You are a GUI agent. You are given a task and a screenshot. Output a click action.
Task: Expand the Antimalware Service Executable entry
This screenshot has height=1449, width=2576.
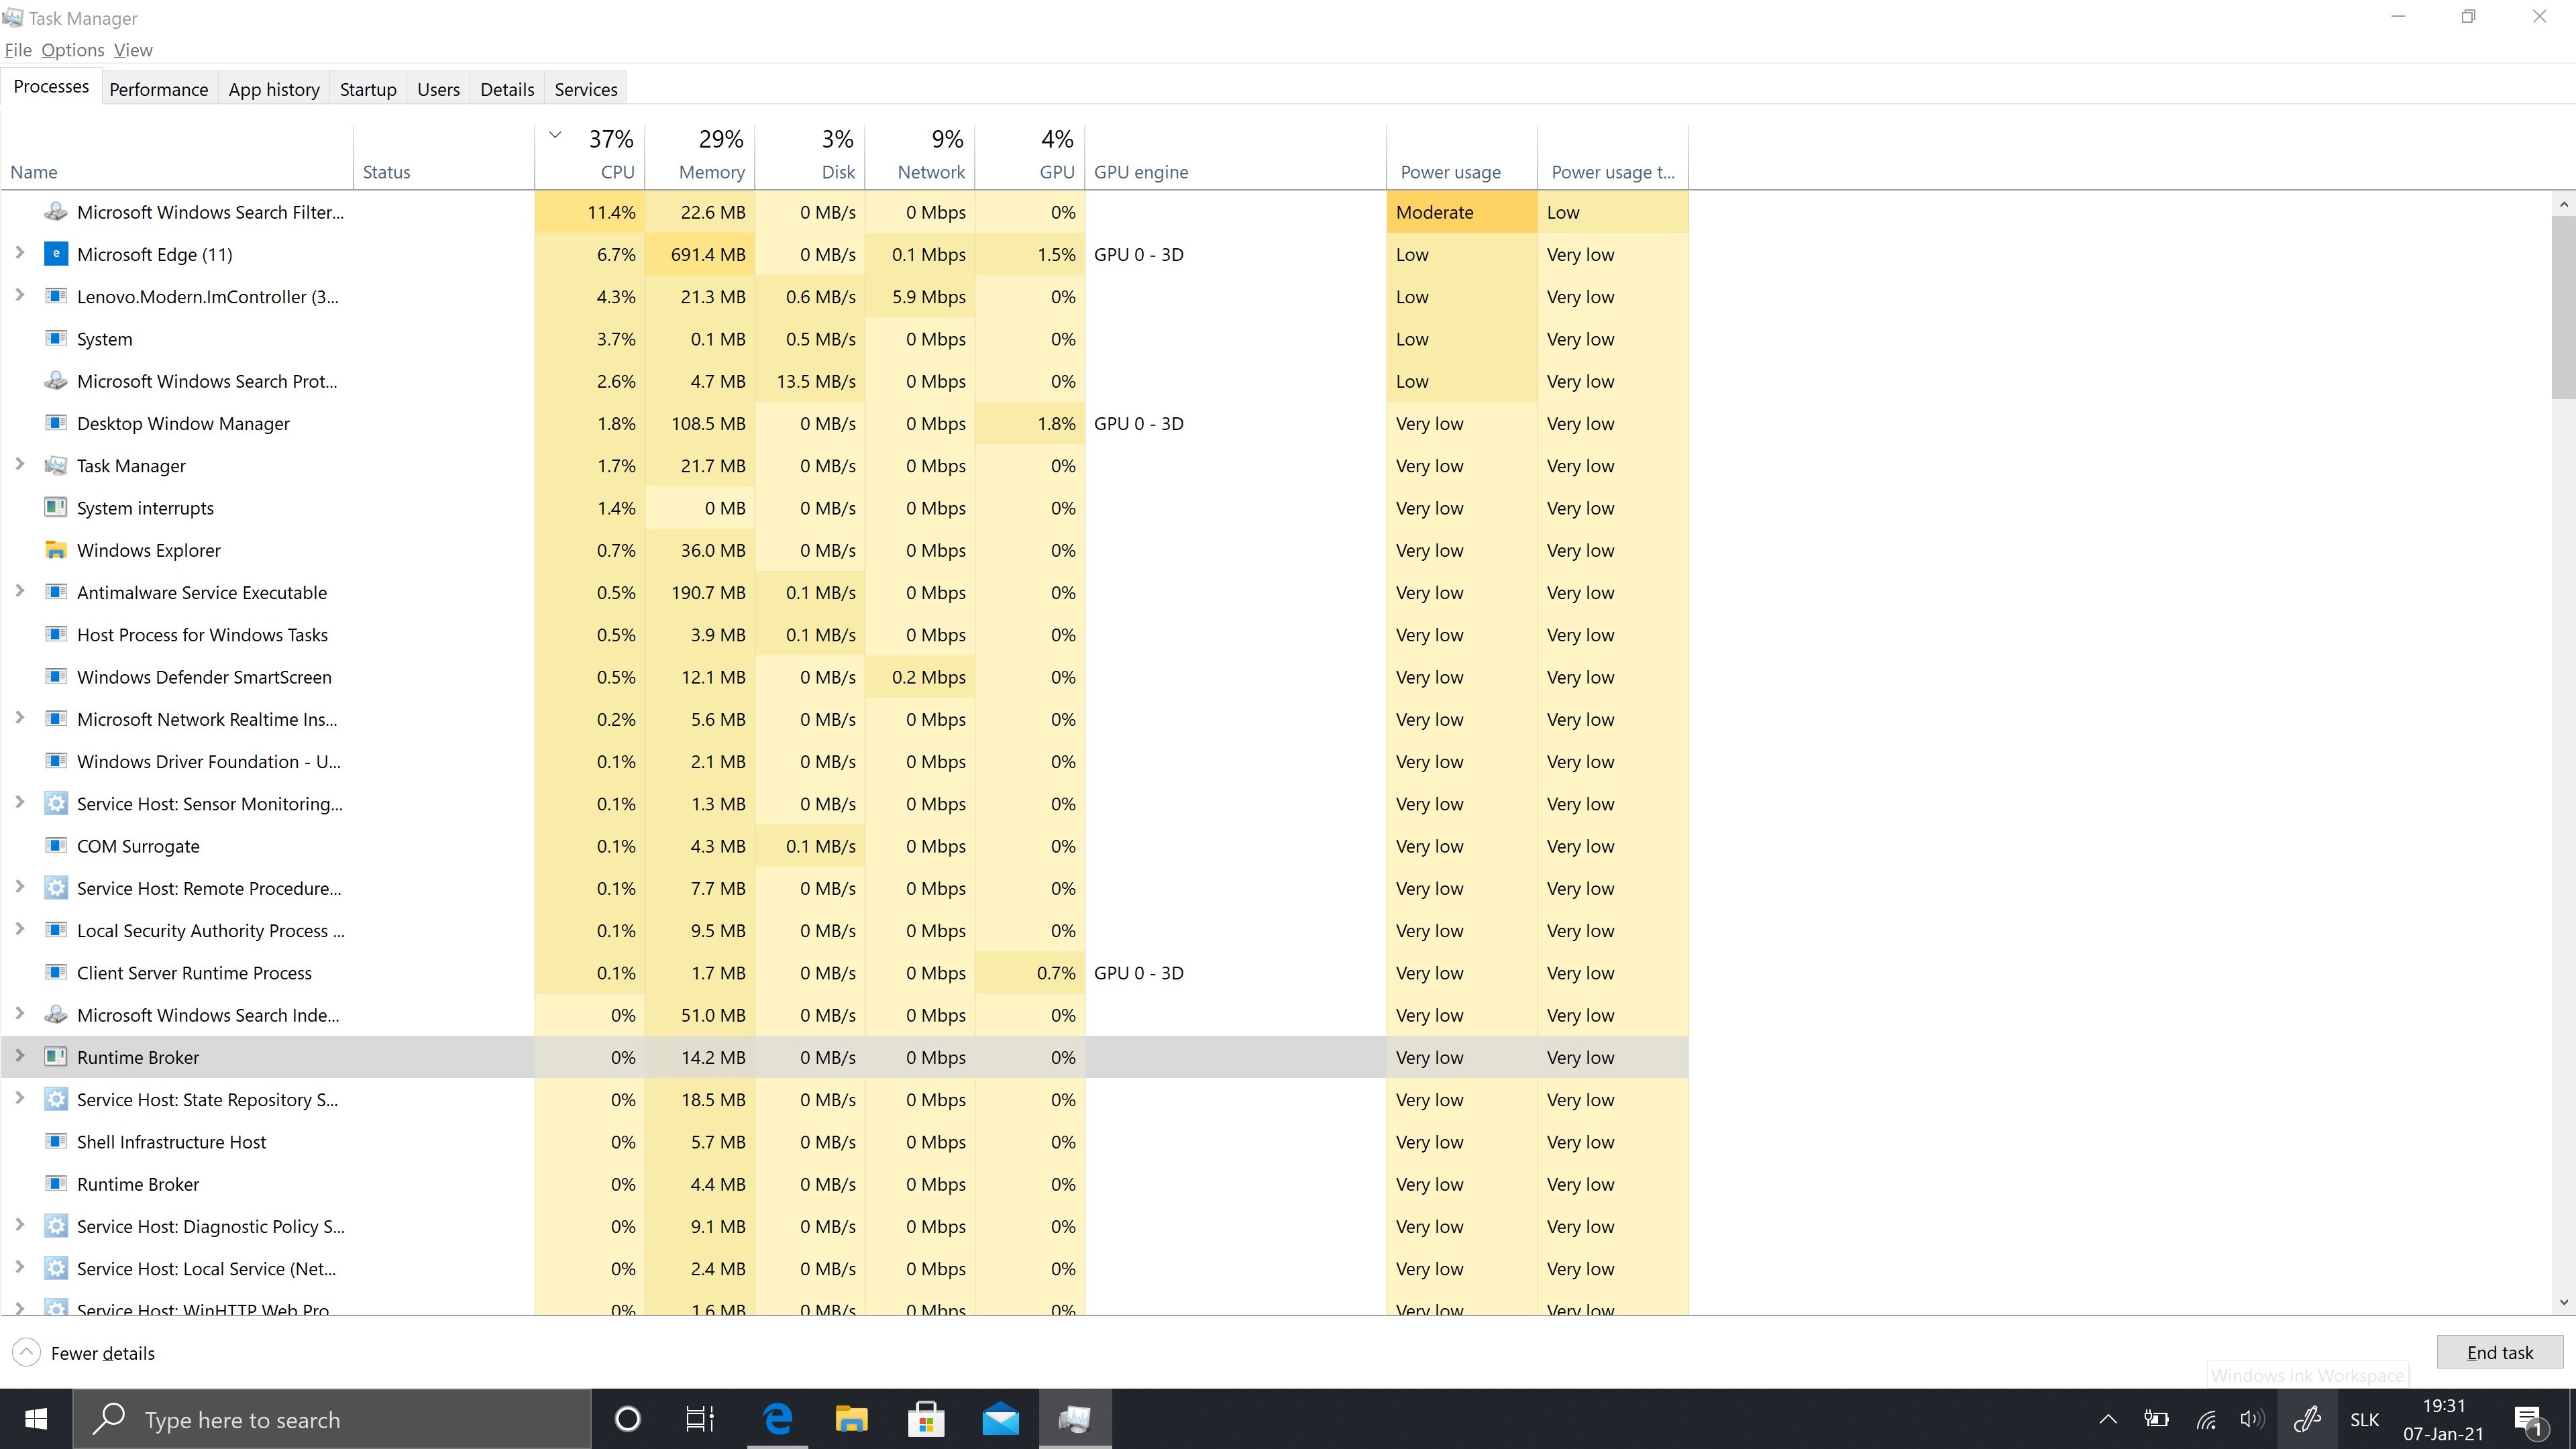pos(19,591)
